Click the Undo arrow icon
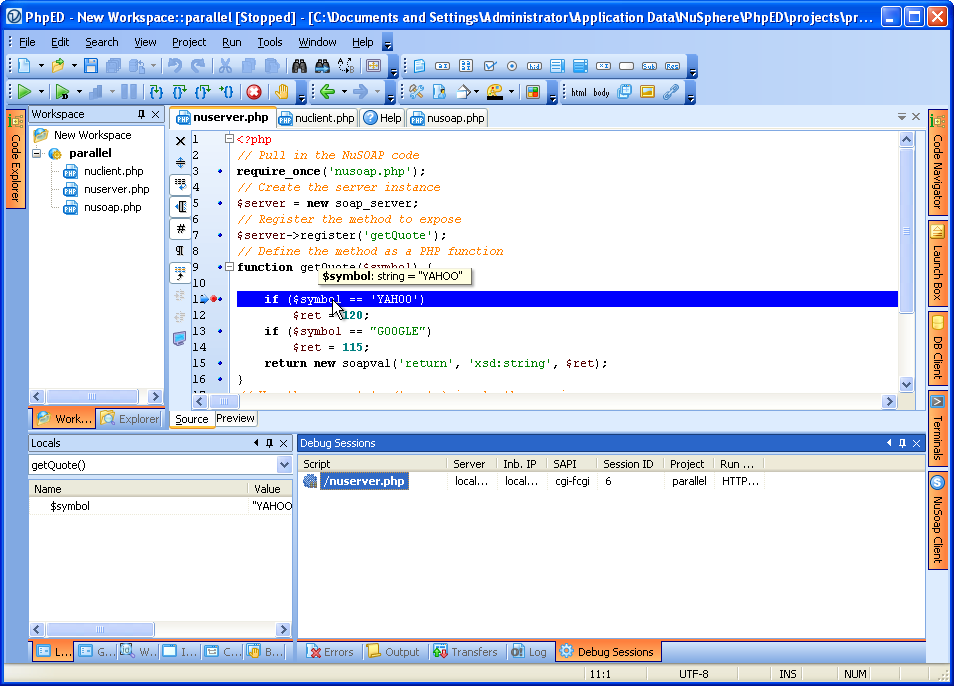Screen dimensions: 954x686 [x=175, y=66]
